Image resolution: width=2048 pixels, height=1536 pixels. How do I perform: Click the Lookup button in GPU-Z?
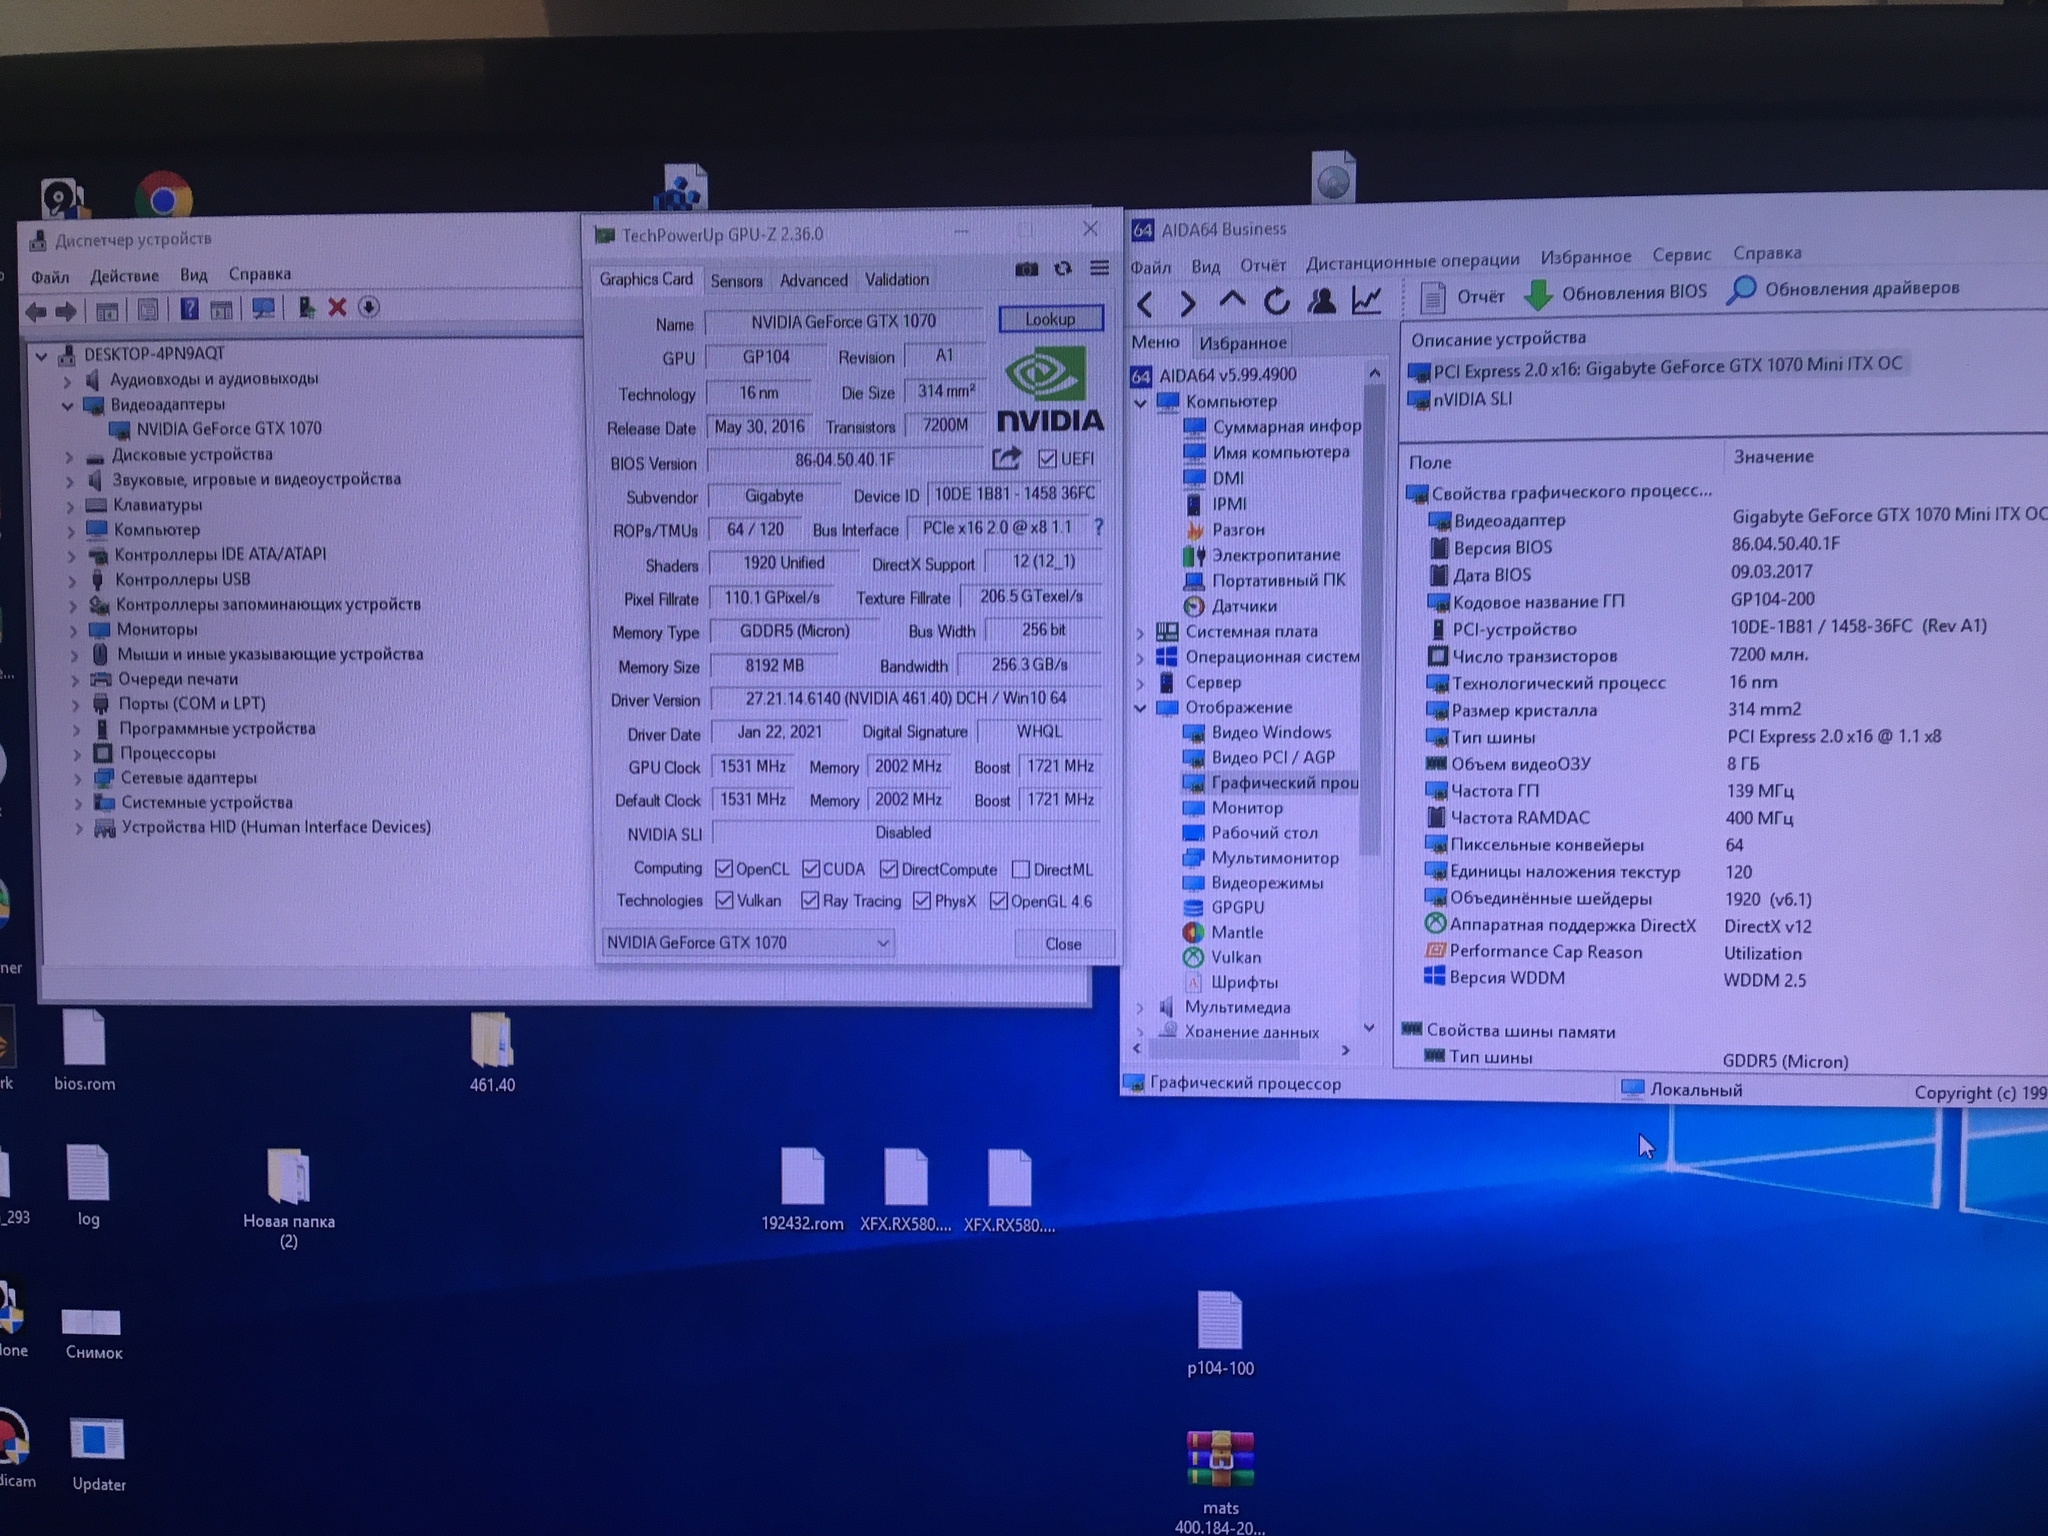click(x=1050, y=319)
